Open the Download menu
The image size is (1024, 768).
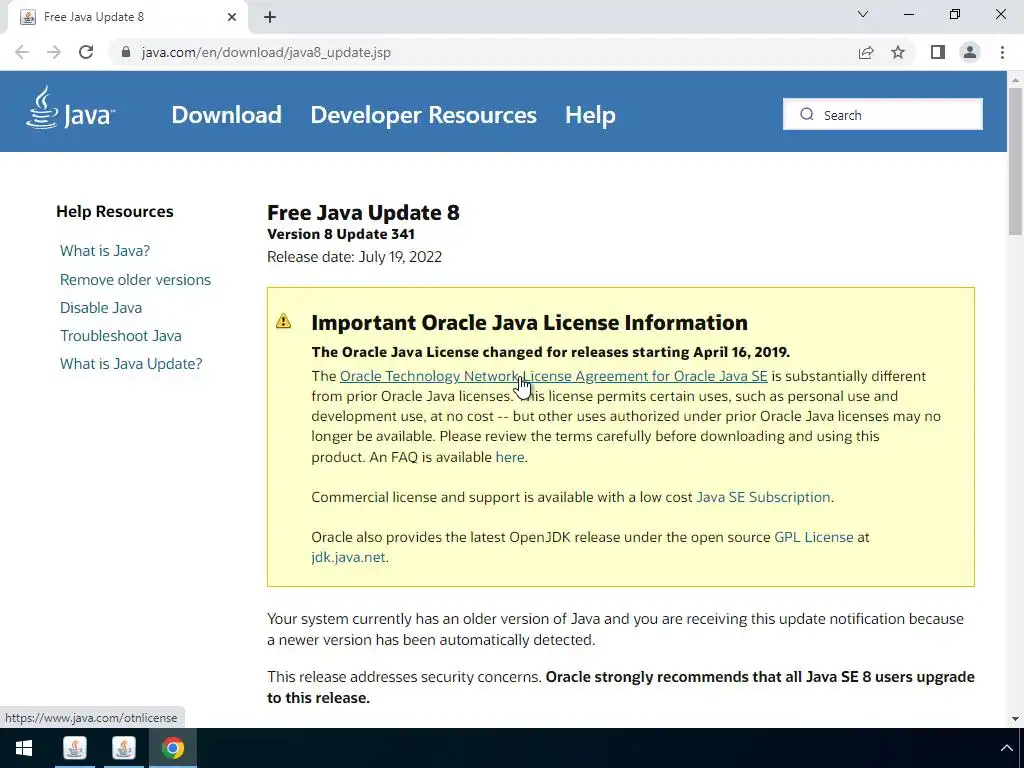(x=226, y=115)
